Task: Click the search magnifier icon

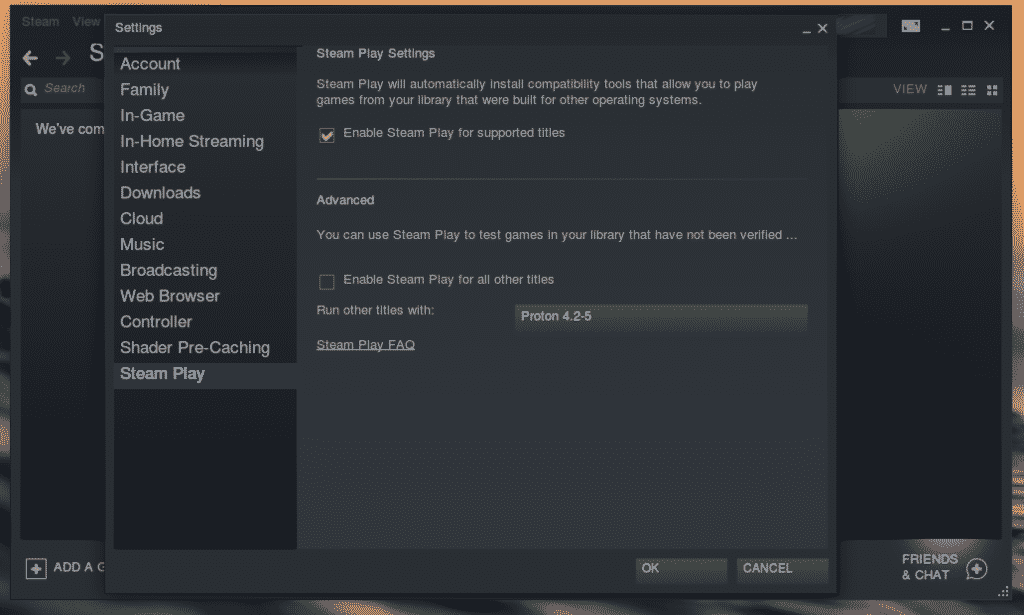Action: pos(31,89)
